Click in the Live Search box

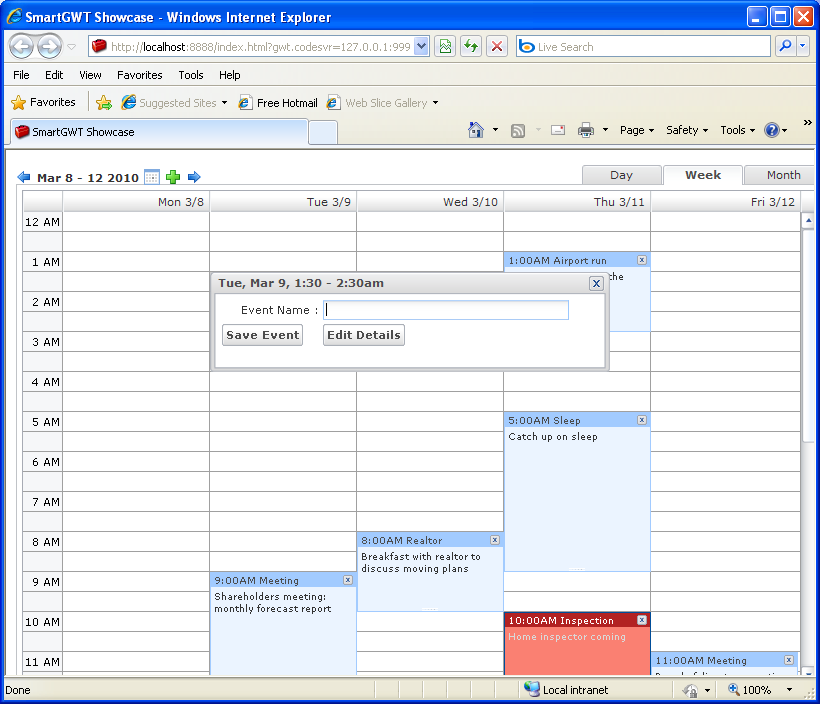click(643, 47)
